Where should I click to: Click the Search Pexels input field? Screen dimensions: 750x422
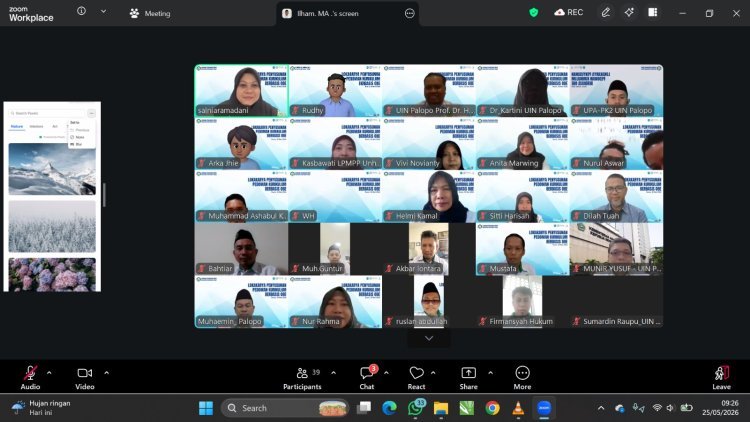47,113
